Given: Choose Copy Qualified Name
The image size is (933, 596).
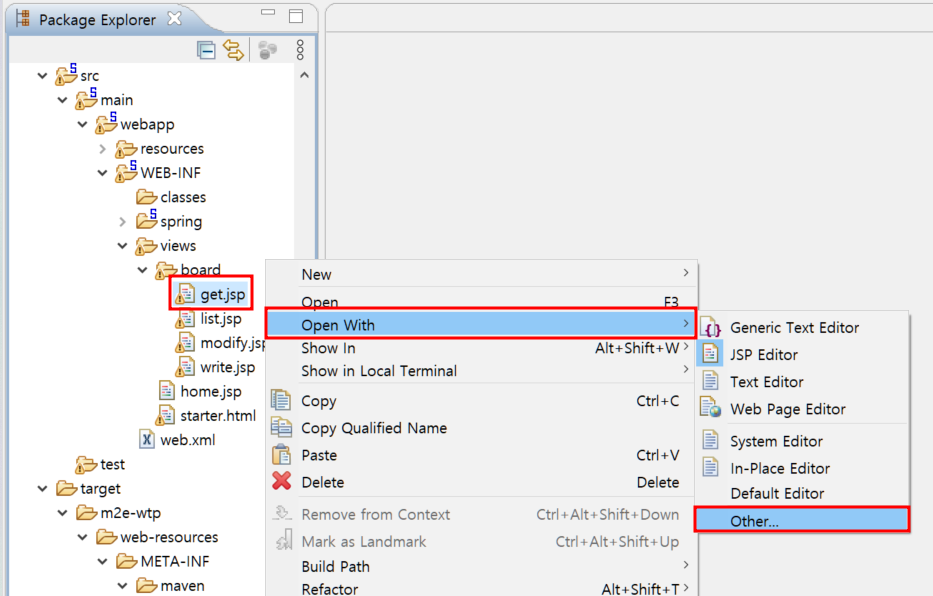Looking at the screenshot, I should pyautogui.click(x=481, y=428).
